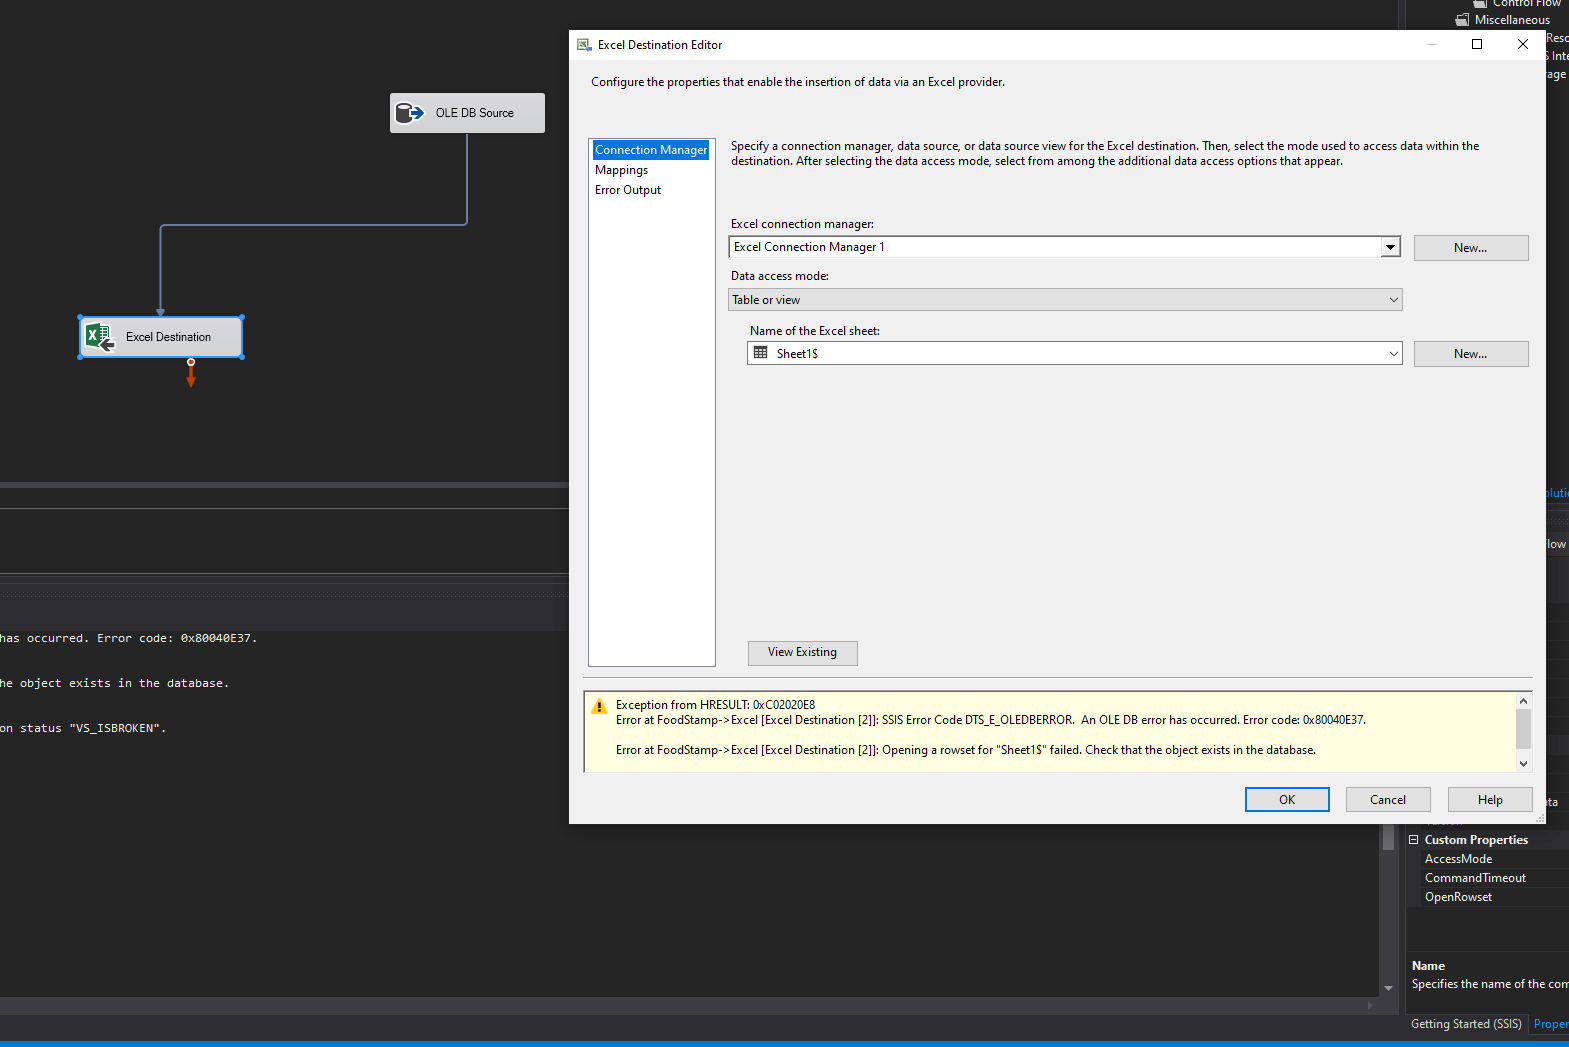Click the Cancel button
This screenshot has height=1047, width=1569.
[1387, 800]
